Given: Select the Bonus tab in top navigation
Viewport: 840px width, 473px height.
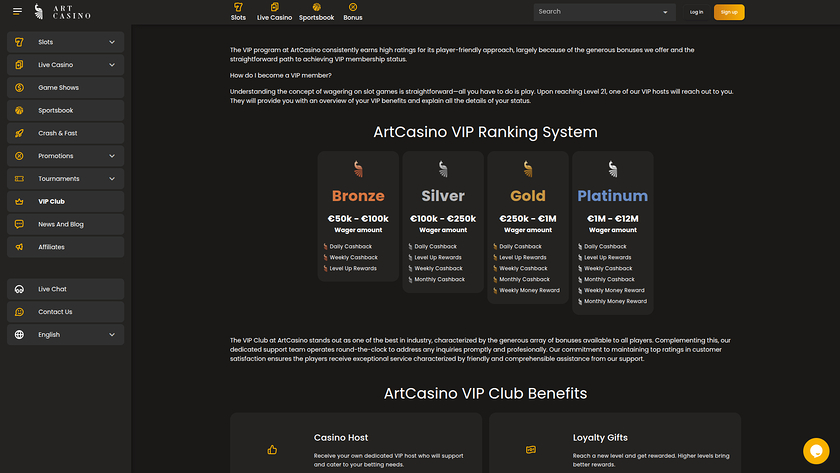Looking at the screenshot, I should point(353,12).
